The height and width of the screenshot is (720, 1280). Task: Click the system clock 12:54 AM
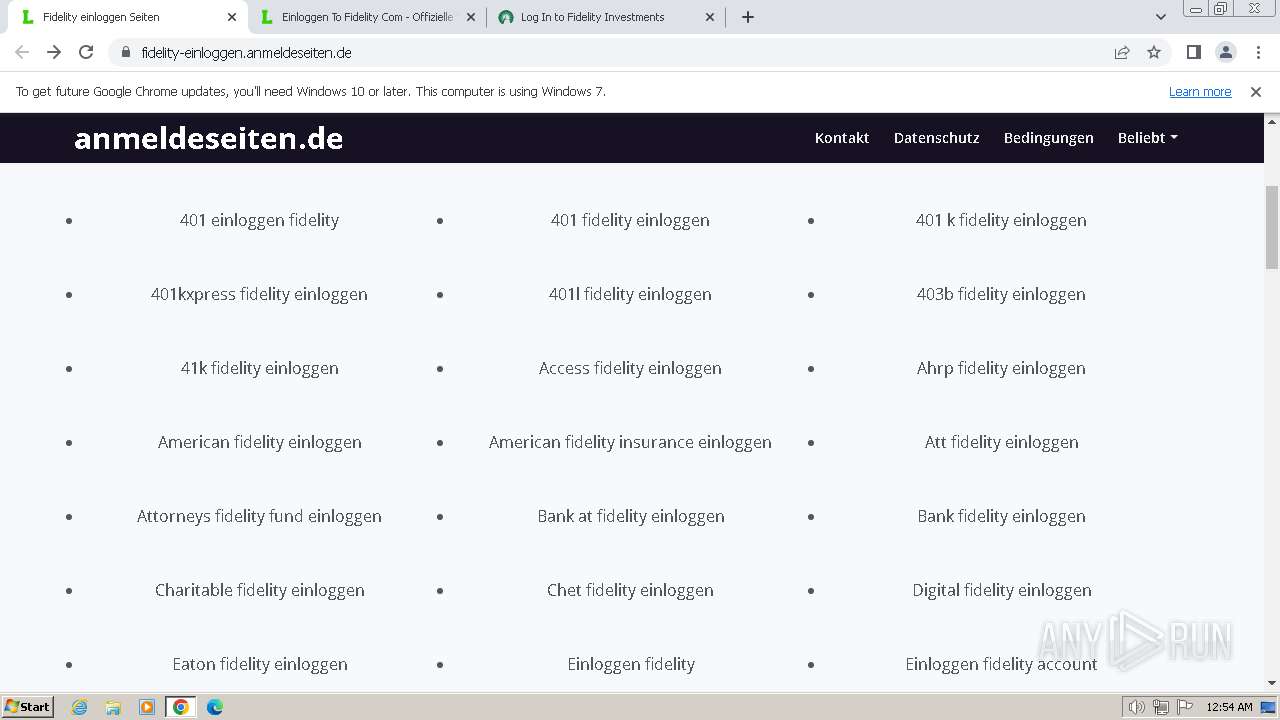click(x=1229, y=707)
